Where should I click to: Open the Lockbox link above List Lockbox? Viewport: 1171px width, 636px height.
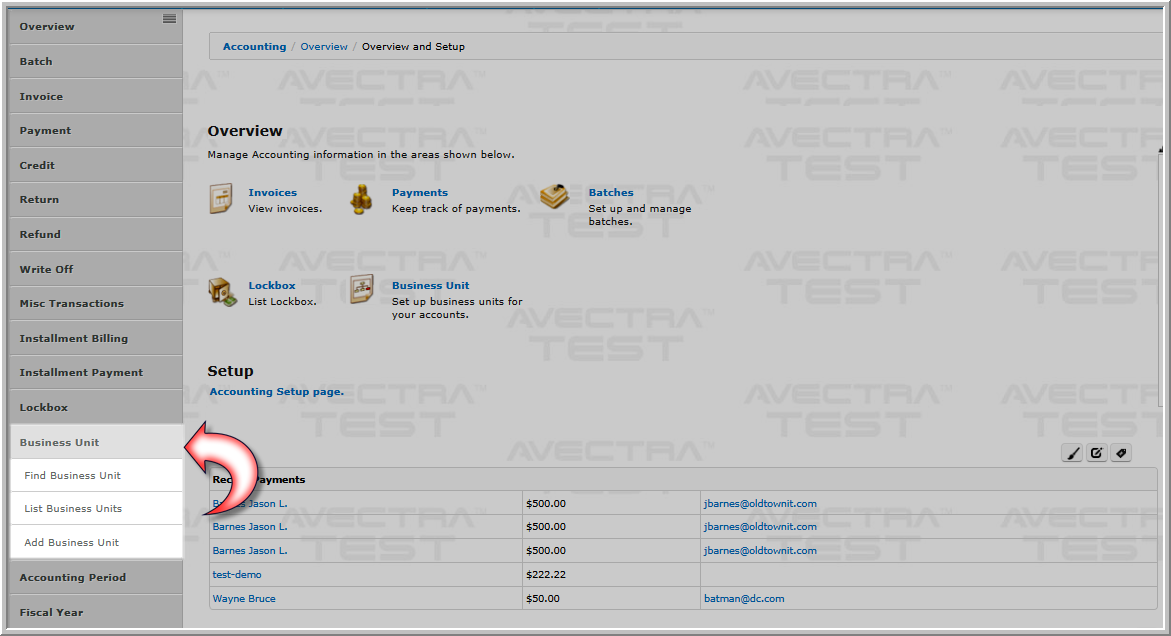tap(272, 285)
